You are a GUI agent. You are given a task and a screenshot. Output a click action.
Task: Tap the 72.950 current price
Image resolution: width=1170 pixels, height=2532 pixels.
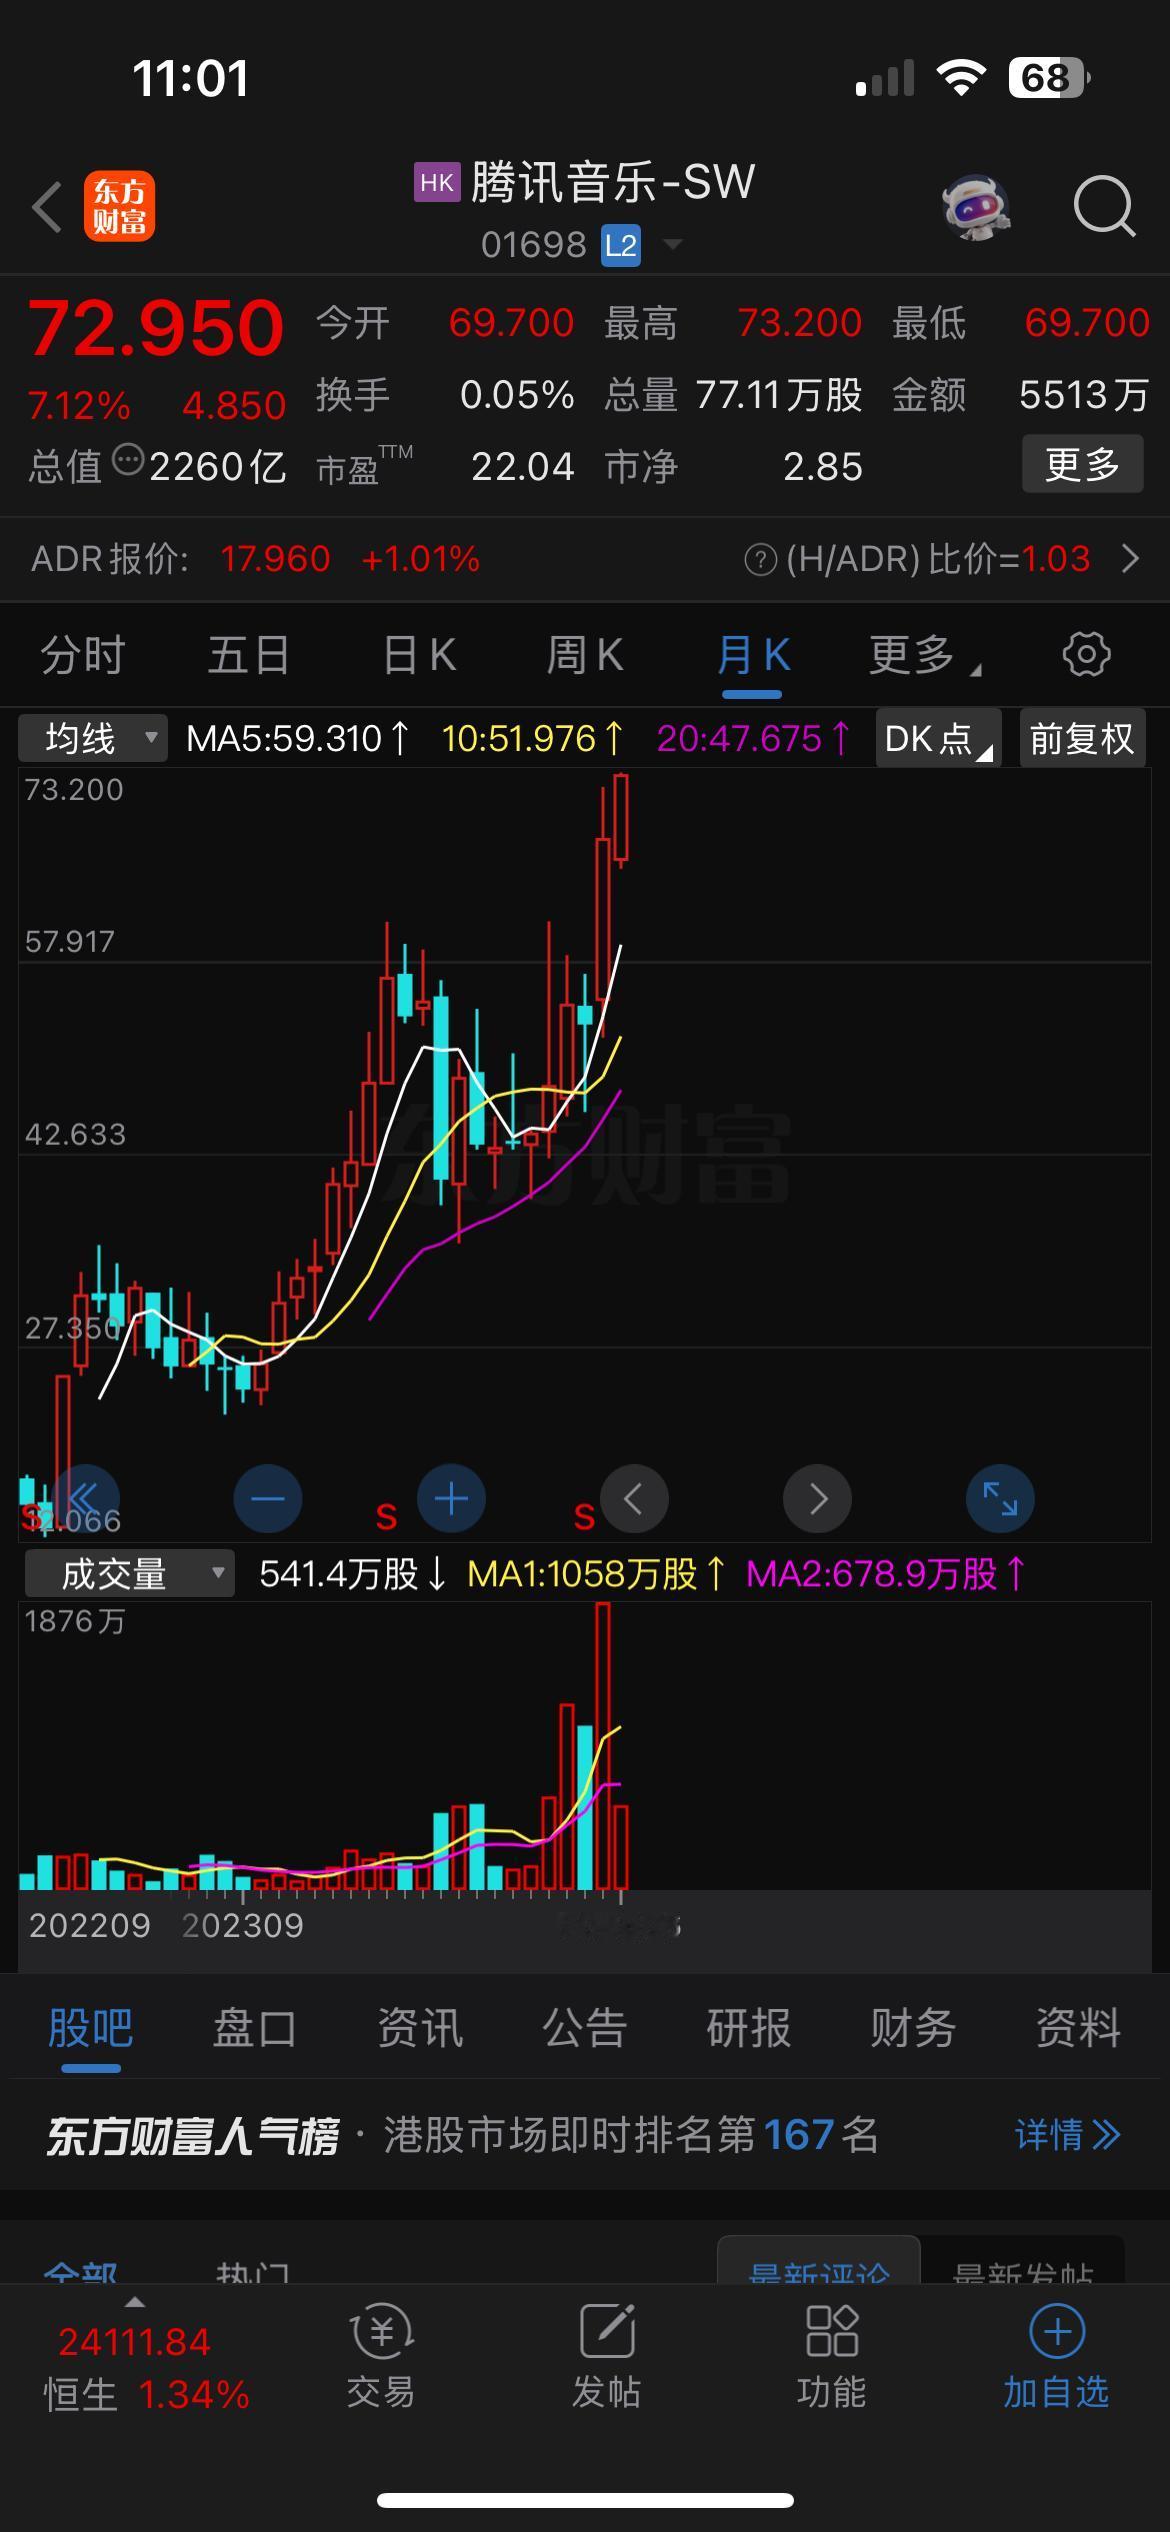click(x=156, y=328)
